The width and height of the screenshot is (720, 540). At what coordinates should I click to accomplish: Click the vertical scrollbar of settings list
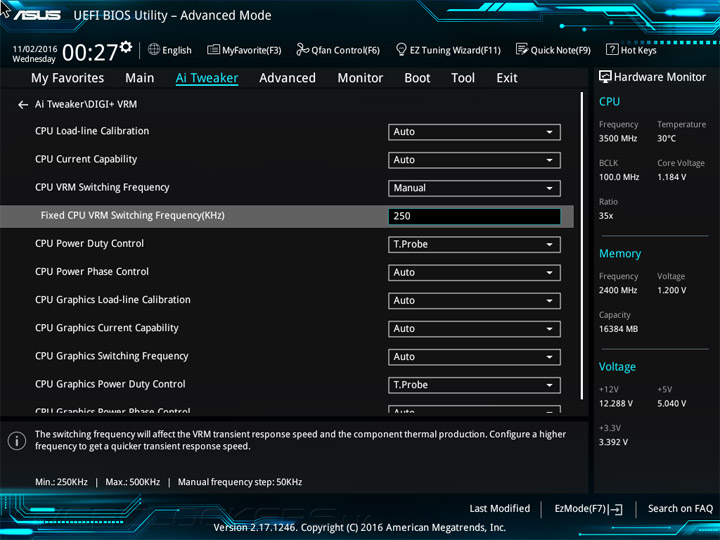[x=582, y=250]
